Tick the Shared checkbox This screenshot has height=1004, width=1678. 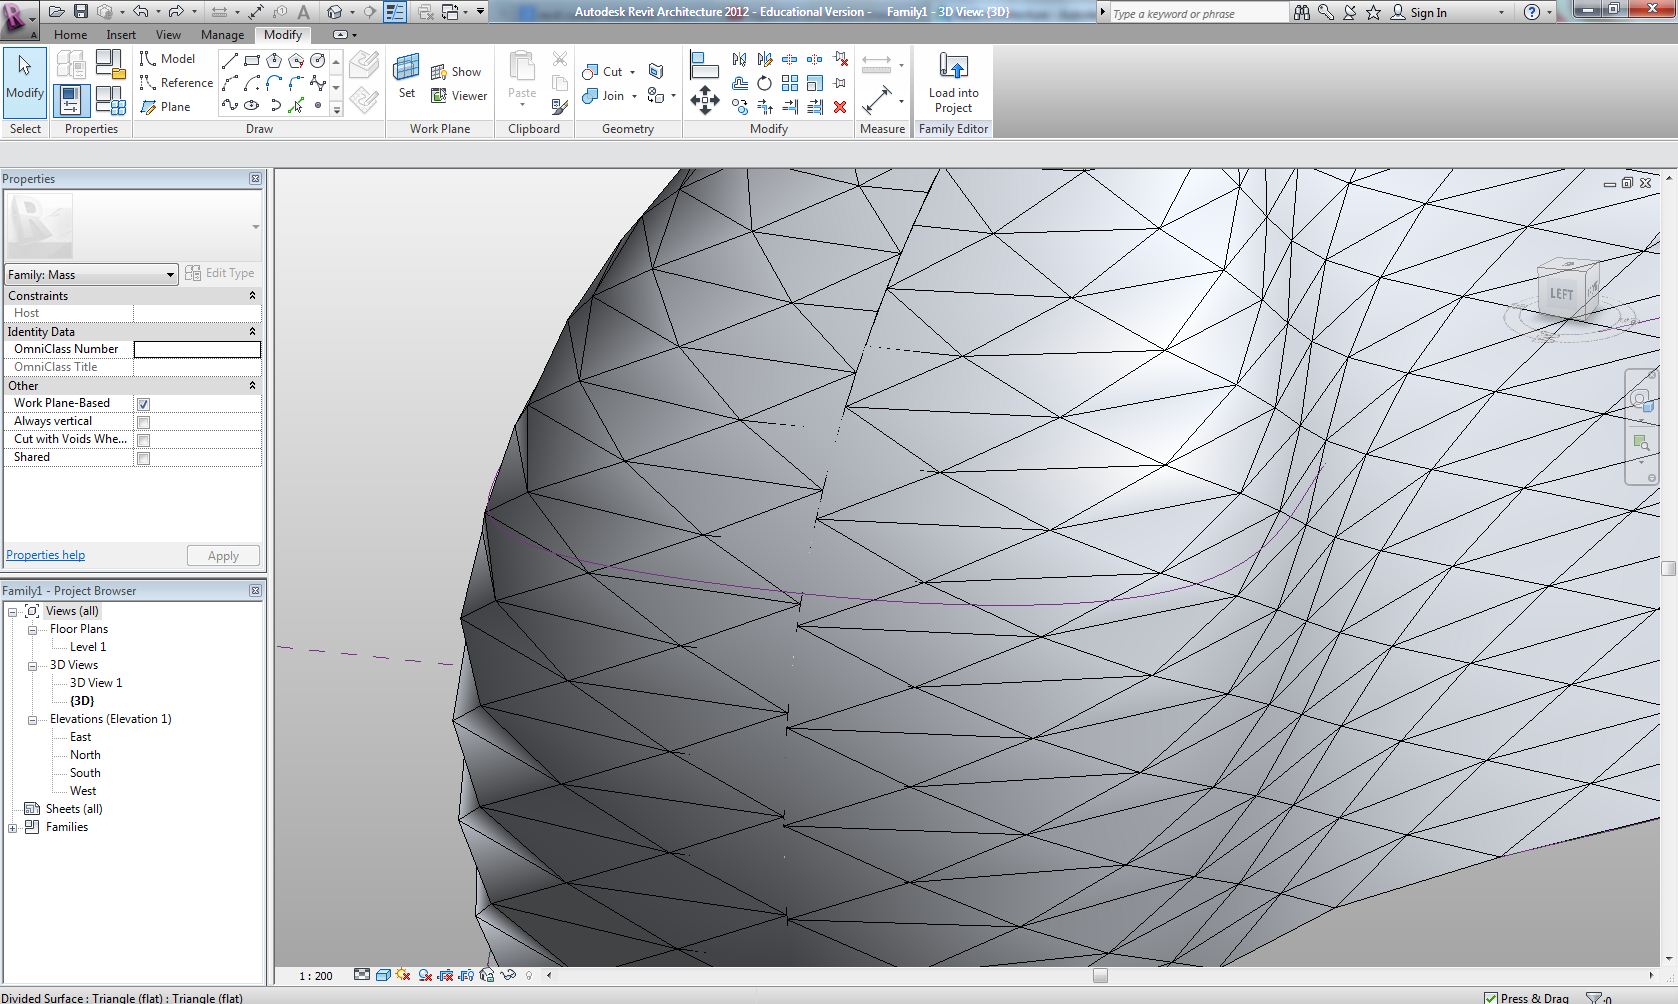click(x=144, y=458)
